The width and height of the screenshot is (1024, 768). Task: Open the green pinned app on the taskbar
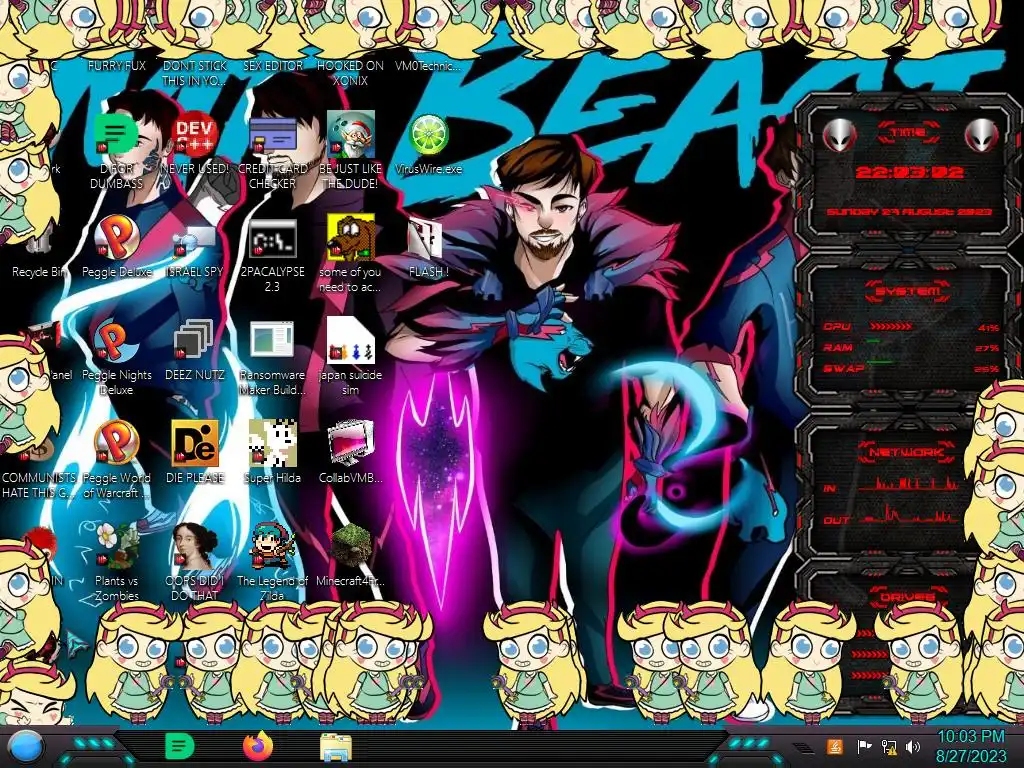click(x=179, y=746)
